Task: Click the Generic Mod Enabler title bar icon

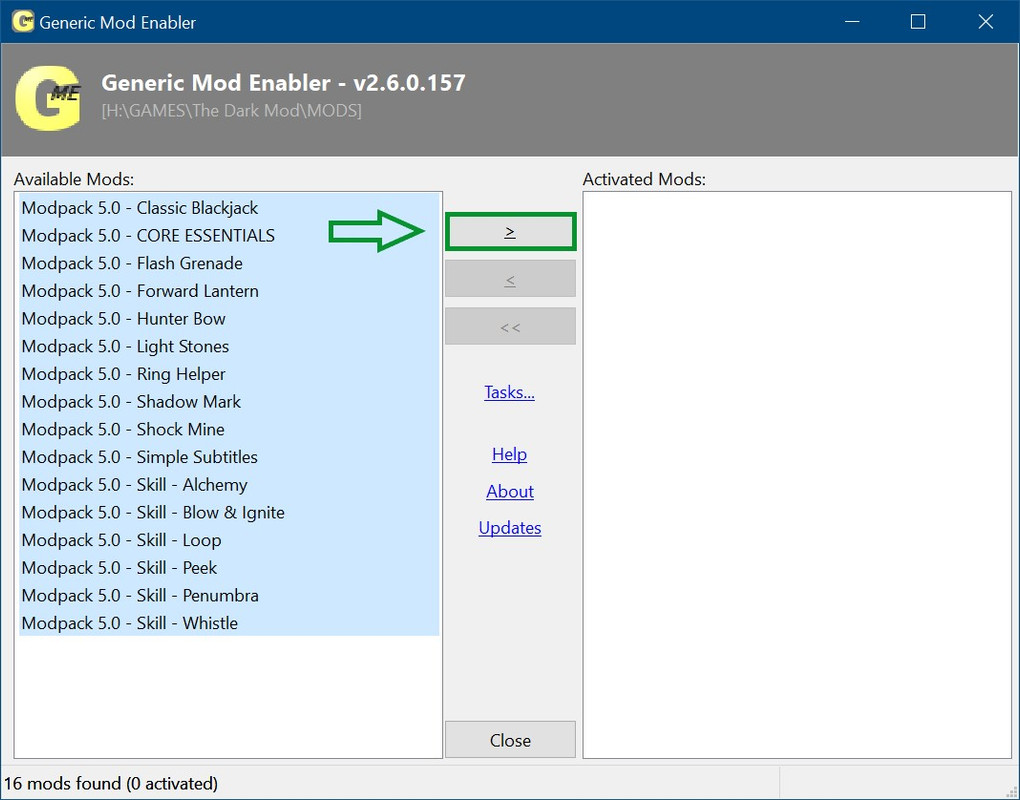Action: [x=23, y=21]
